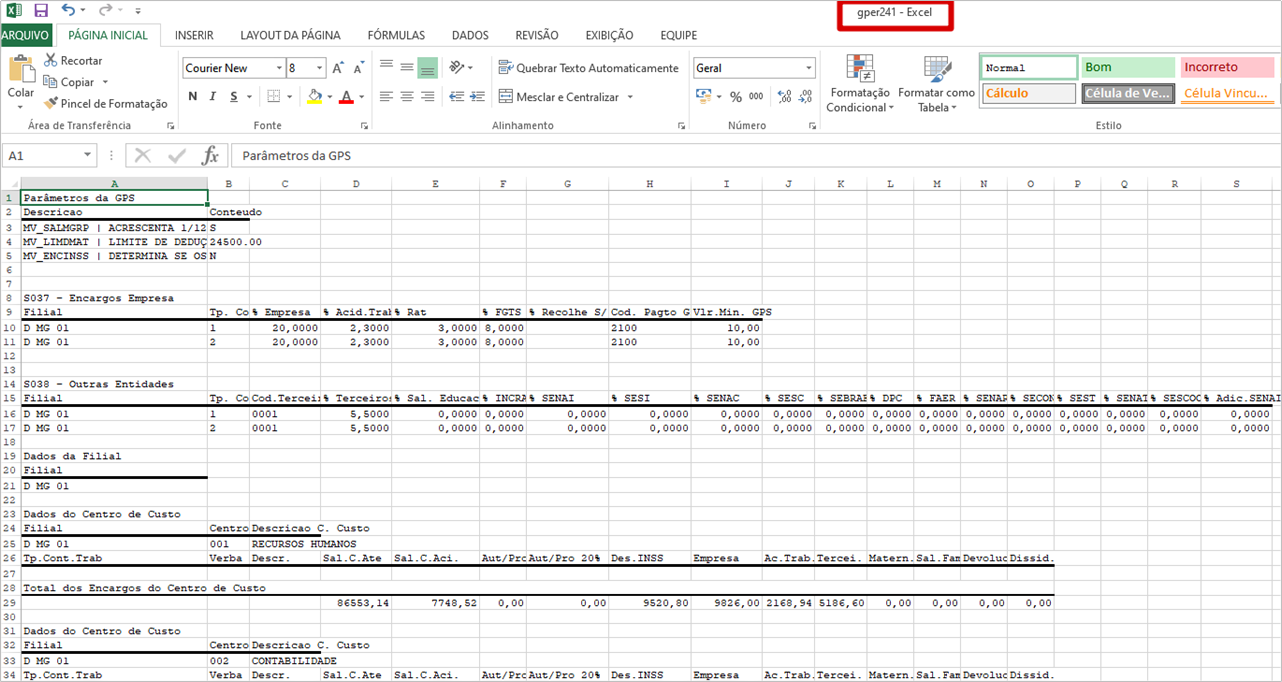Open Customize Quick Access Toolbar dropdown
Image resolution: width=1282 pixels, height=682 pixels.
pos(137,11)
